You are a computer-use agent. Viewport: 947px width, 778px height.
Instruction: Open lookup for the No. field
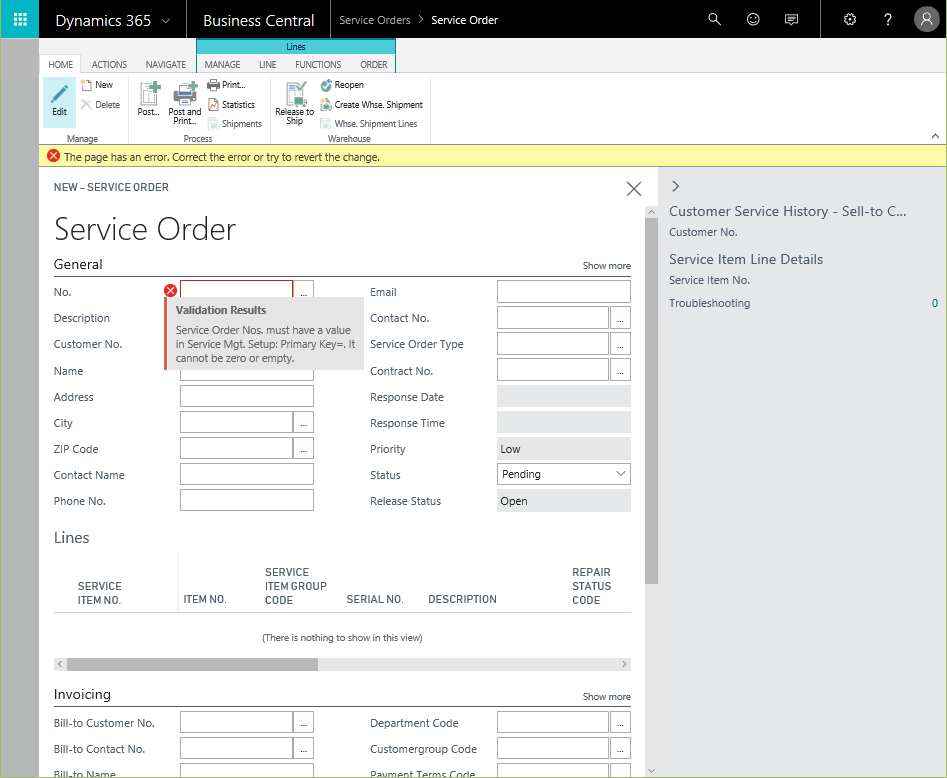pyautogui.click(x=304, y=290)
